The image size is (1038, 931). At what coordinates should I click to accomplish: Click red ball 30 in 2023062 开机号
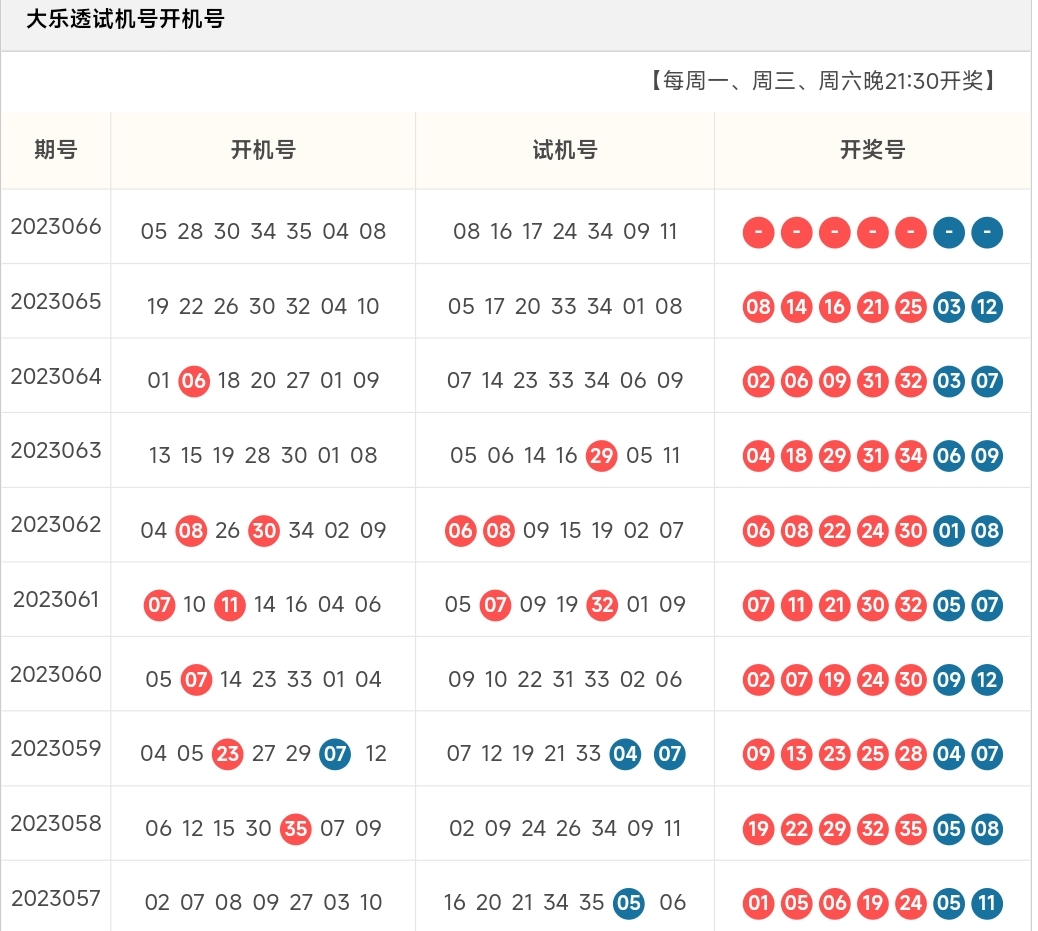(x=264, y=530)
